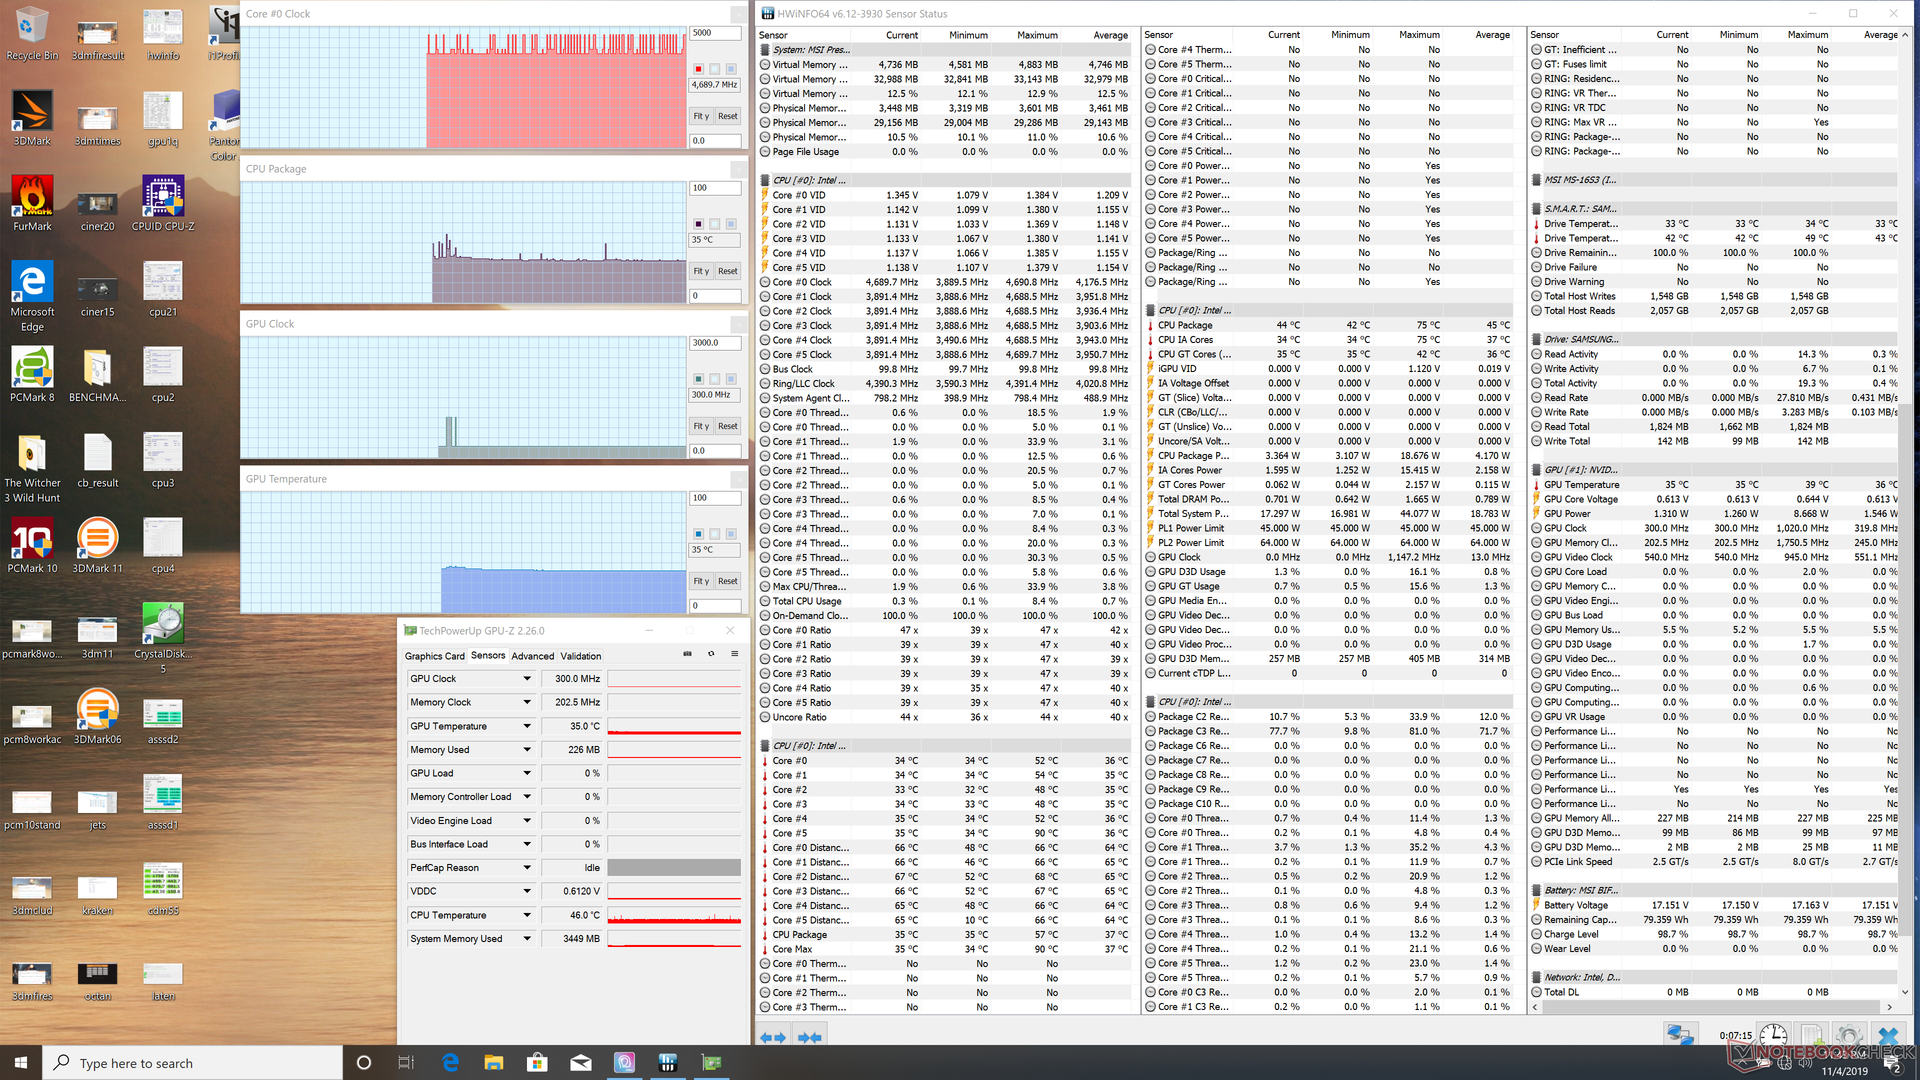The width and height of the screenshot is (1920, 1080).
Task: Click Fit y in Core #0 Clock graph
Action: 701,116
